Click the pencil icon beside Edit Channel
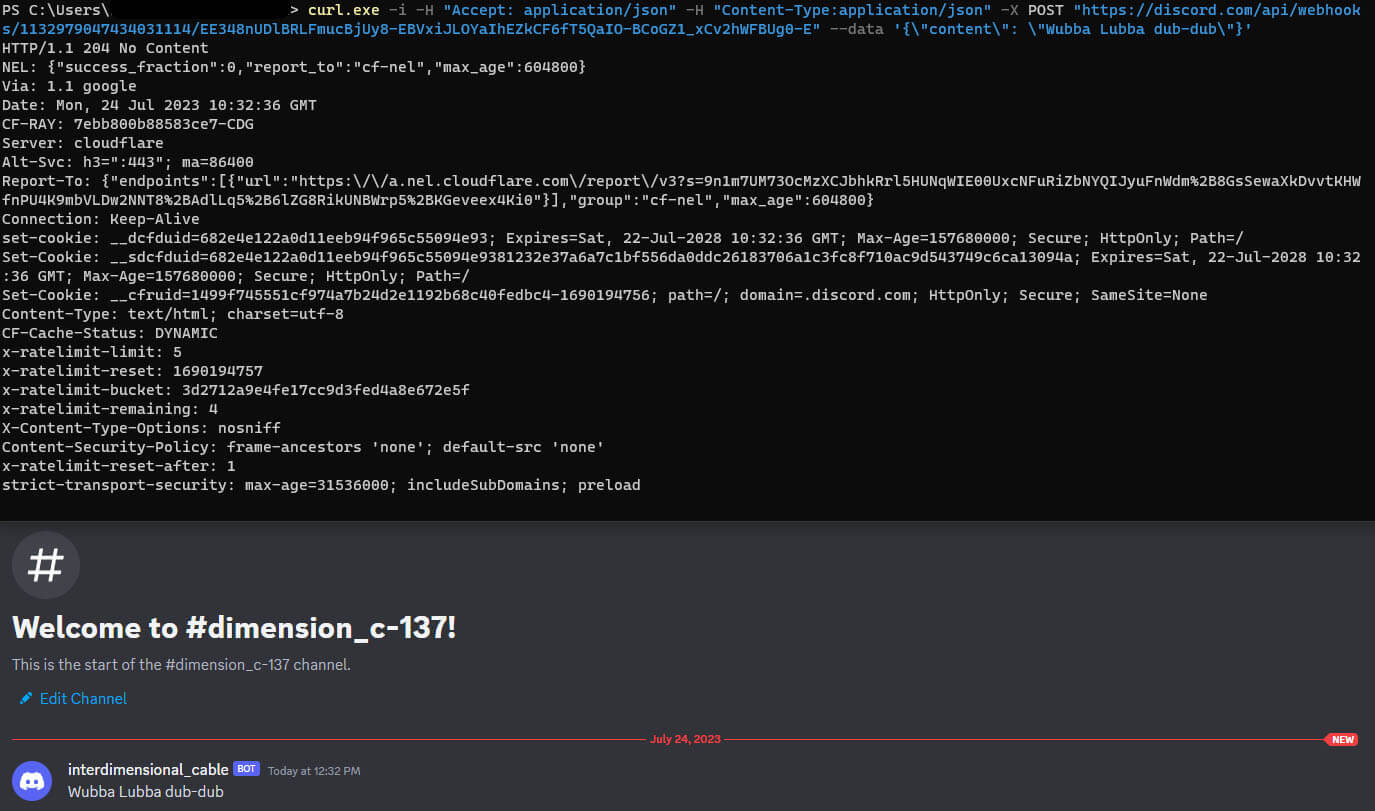Image resolution: width=1375 pixels, height=811 pixels. tap(26, 698)
